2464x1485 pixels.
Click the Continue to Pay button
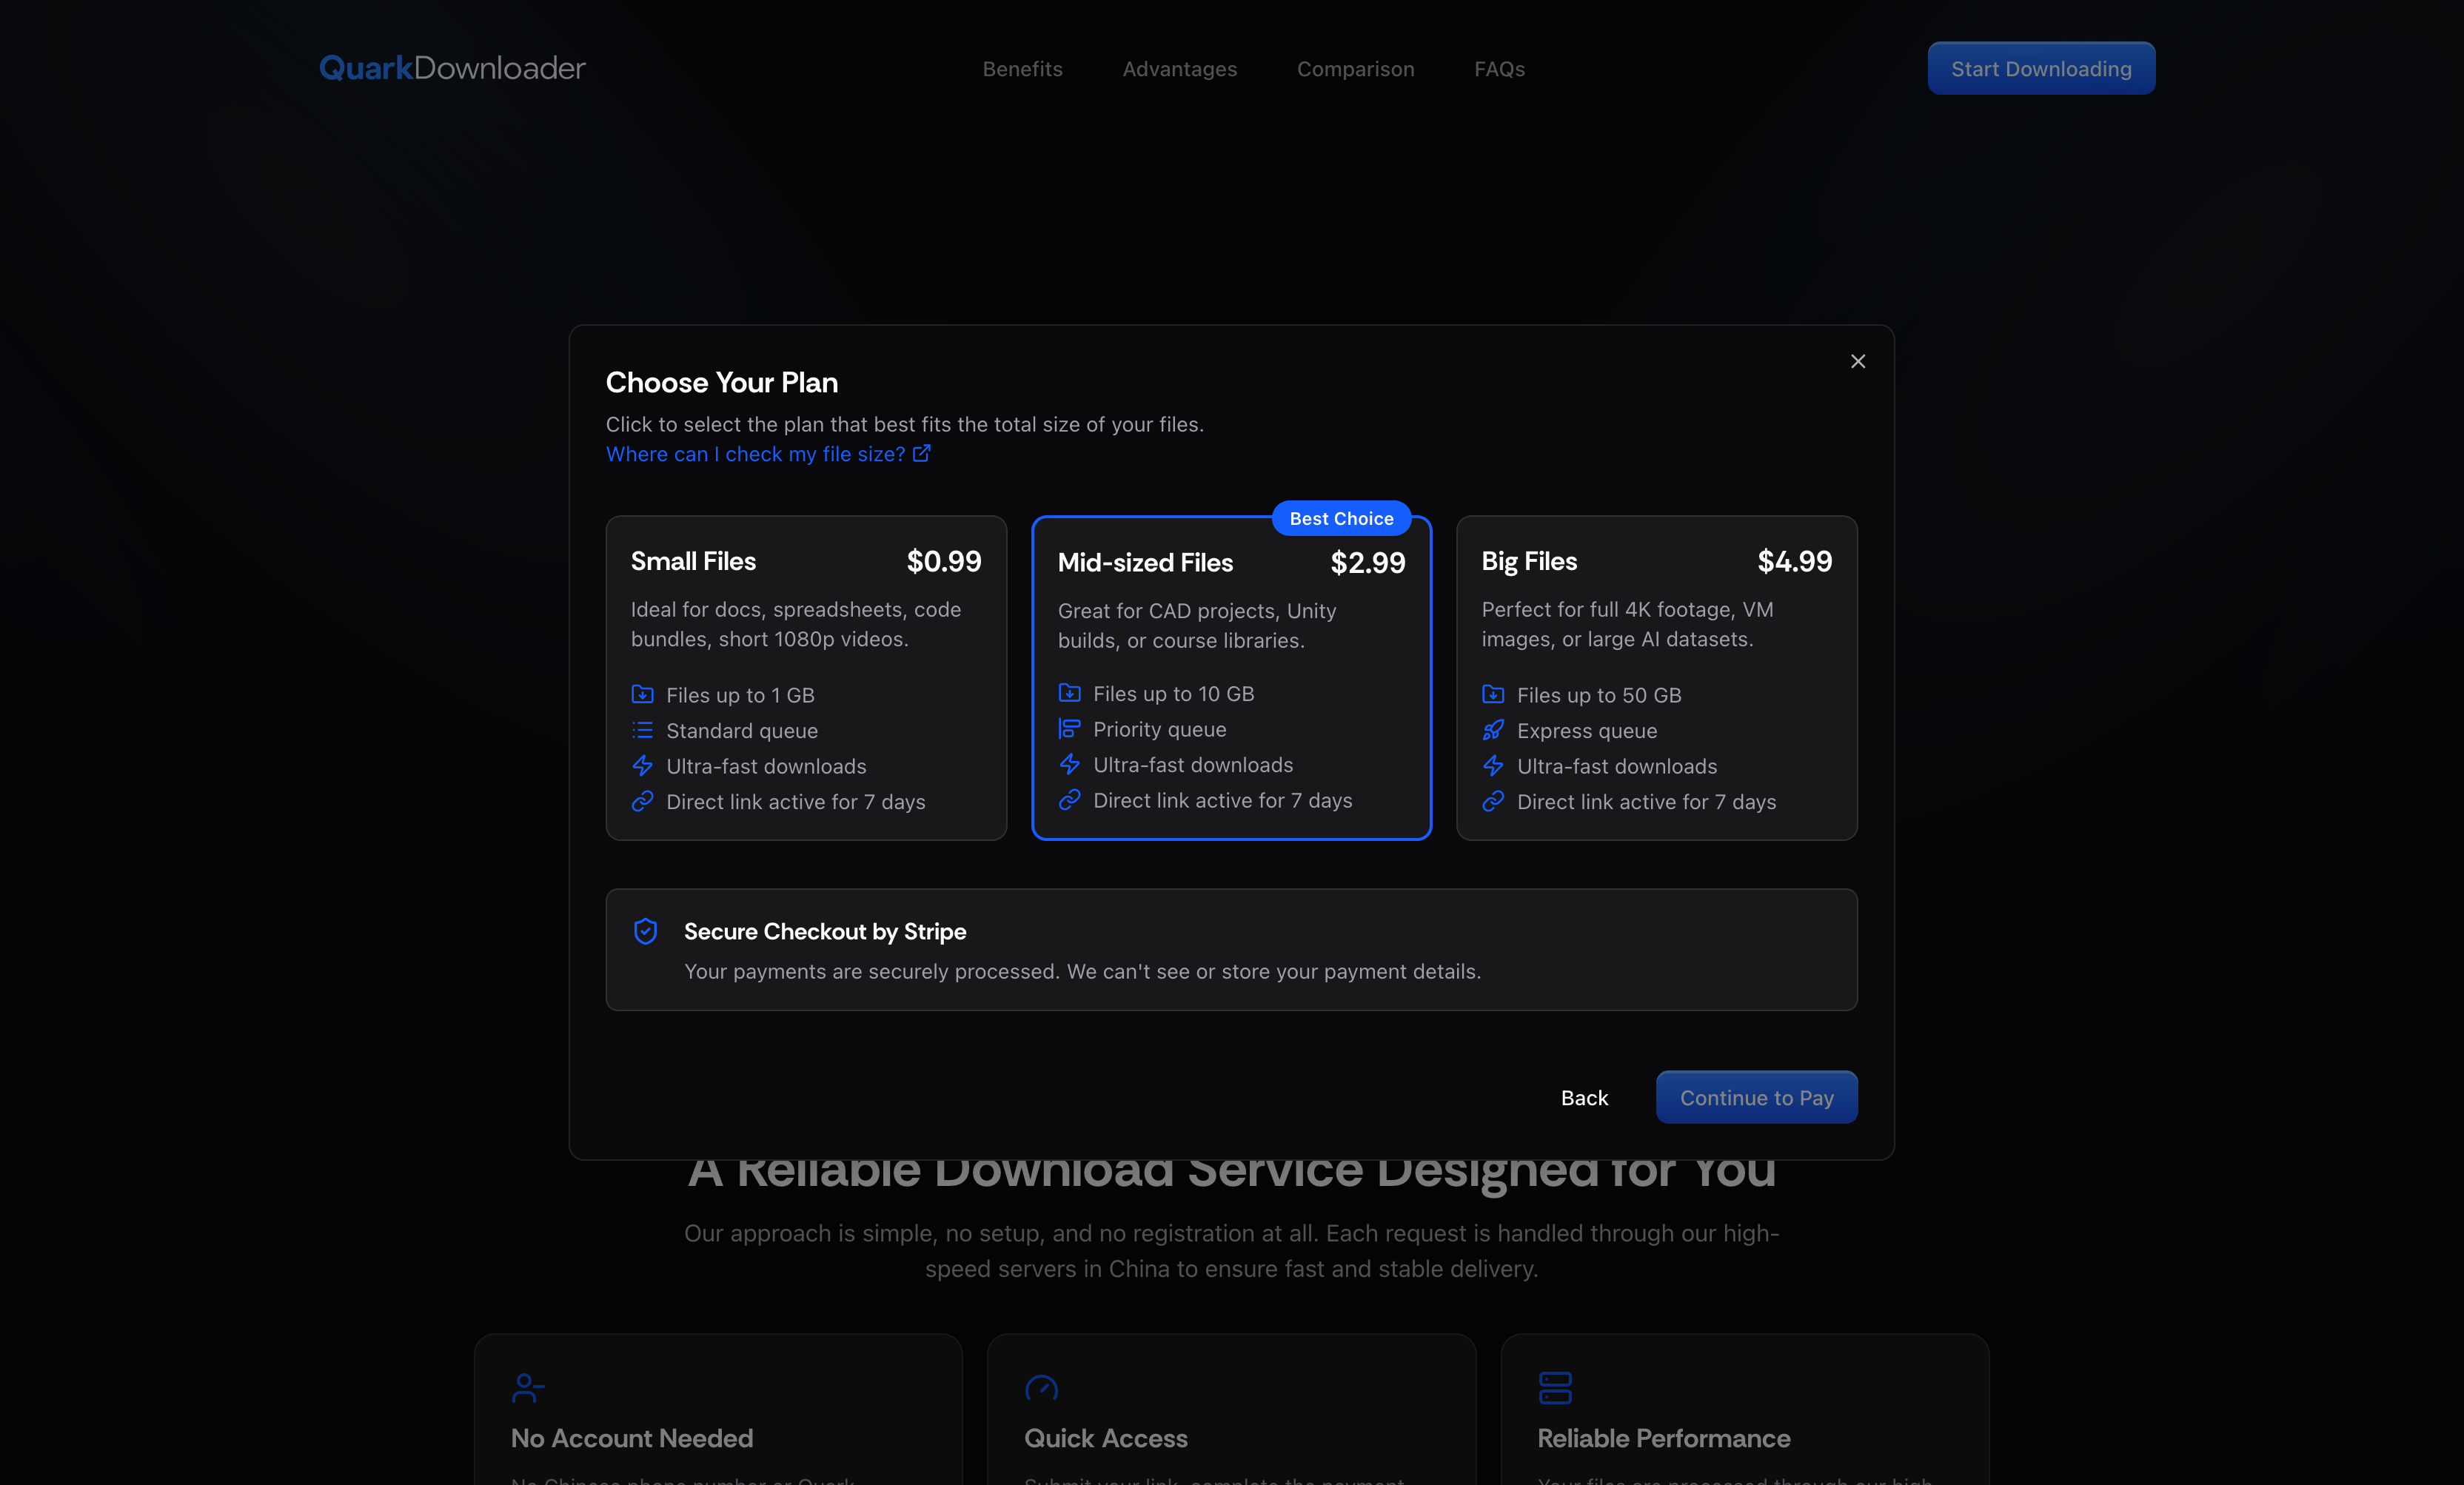click(1756, 1097)
